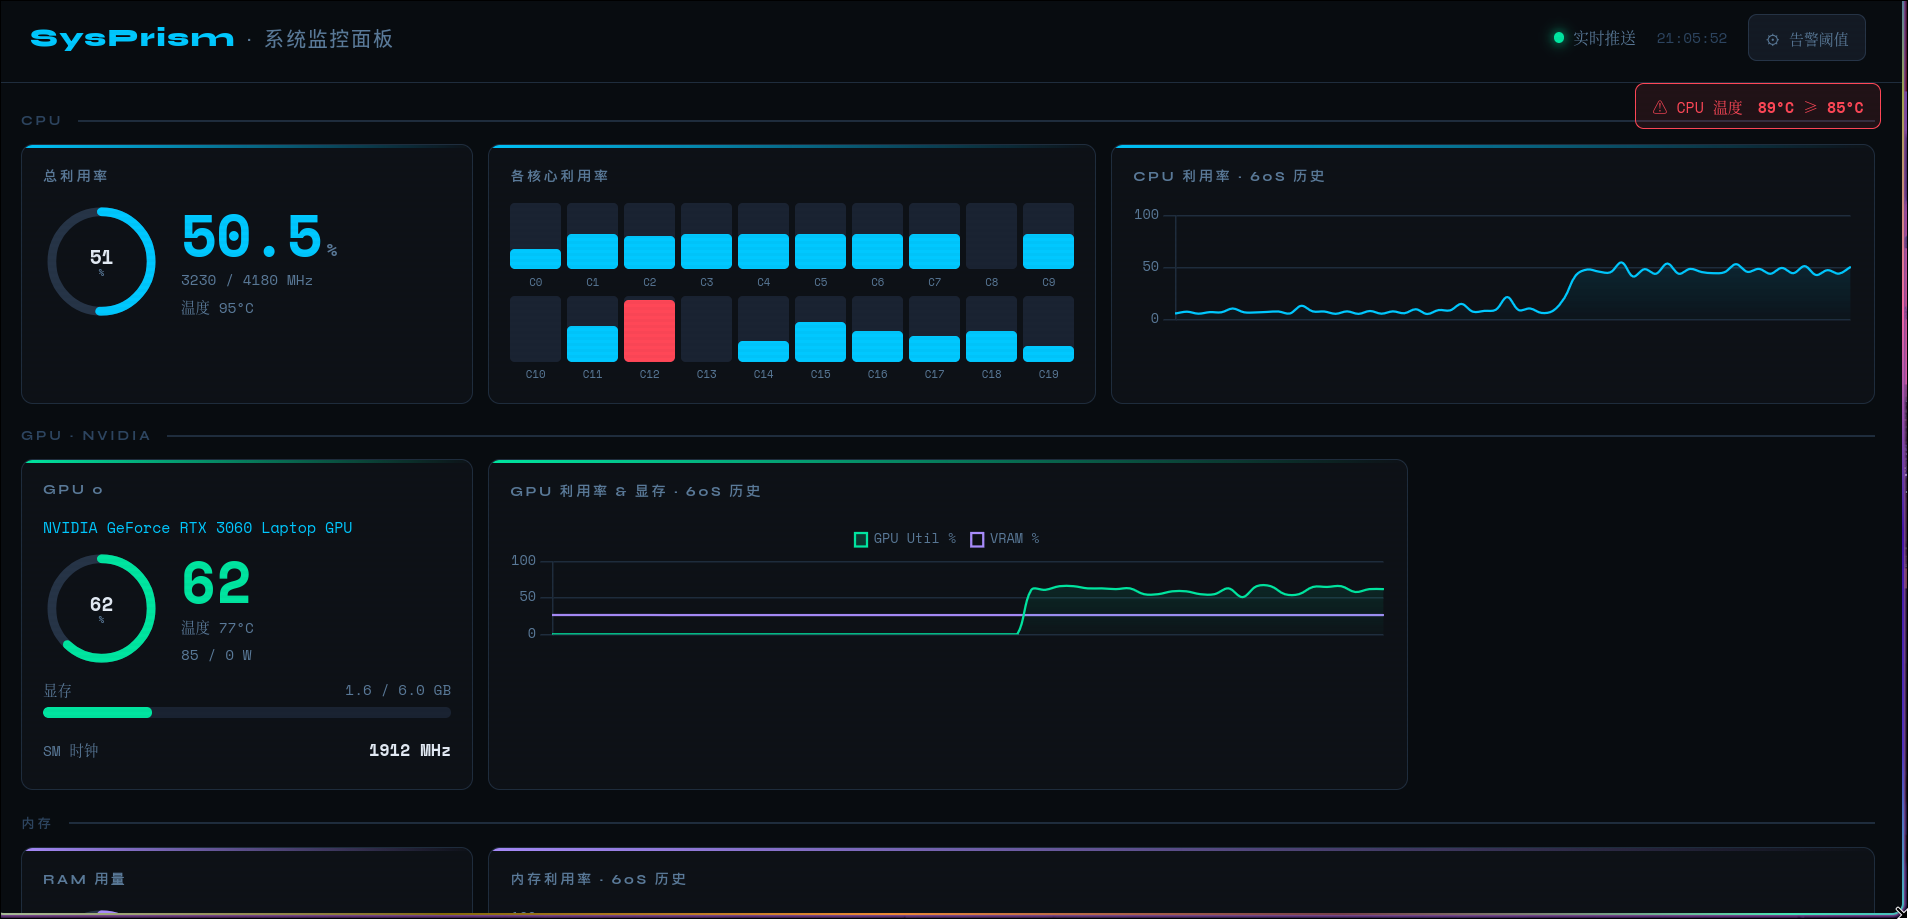Click the NVIDIA GeForce RTX 3060 Laptop GPU name
This screenshot has width=1908, height=919.
point(197,528)
